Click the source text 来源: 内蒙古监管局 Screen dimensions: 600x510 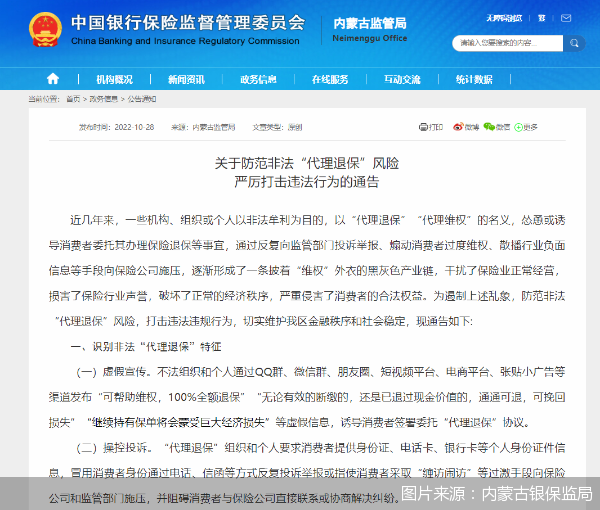[203, 127]
